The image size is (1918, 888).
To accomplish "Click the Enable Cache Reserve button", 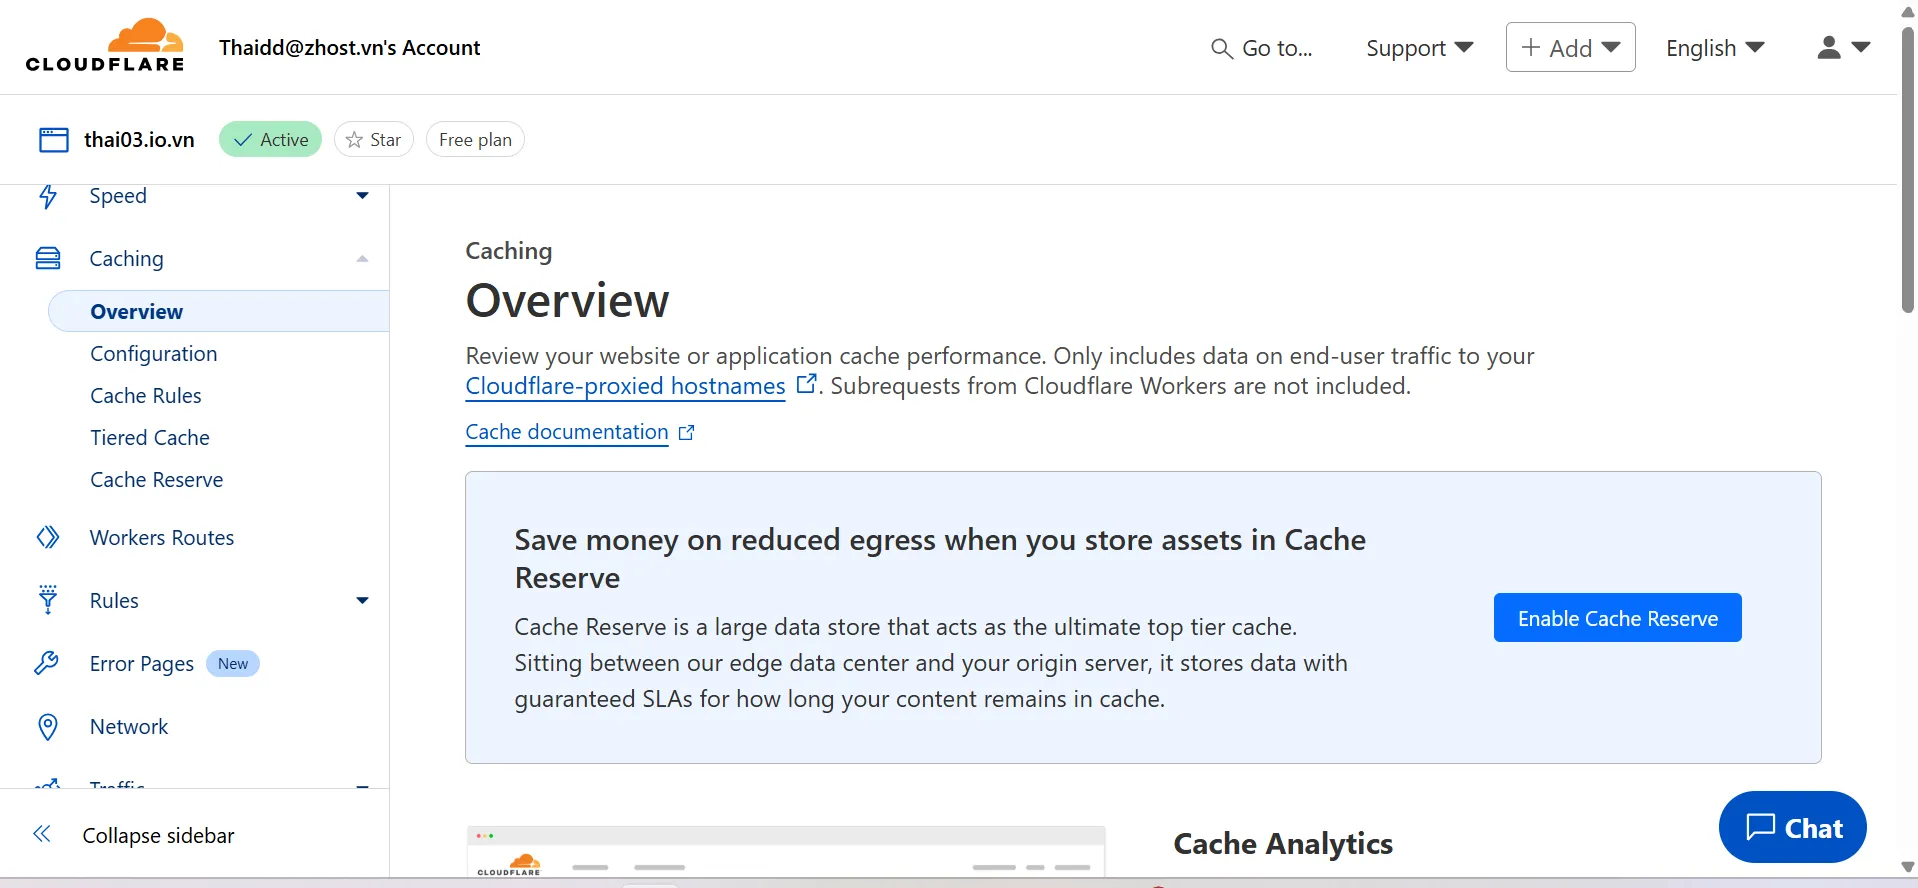I will click(1617, 618).
